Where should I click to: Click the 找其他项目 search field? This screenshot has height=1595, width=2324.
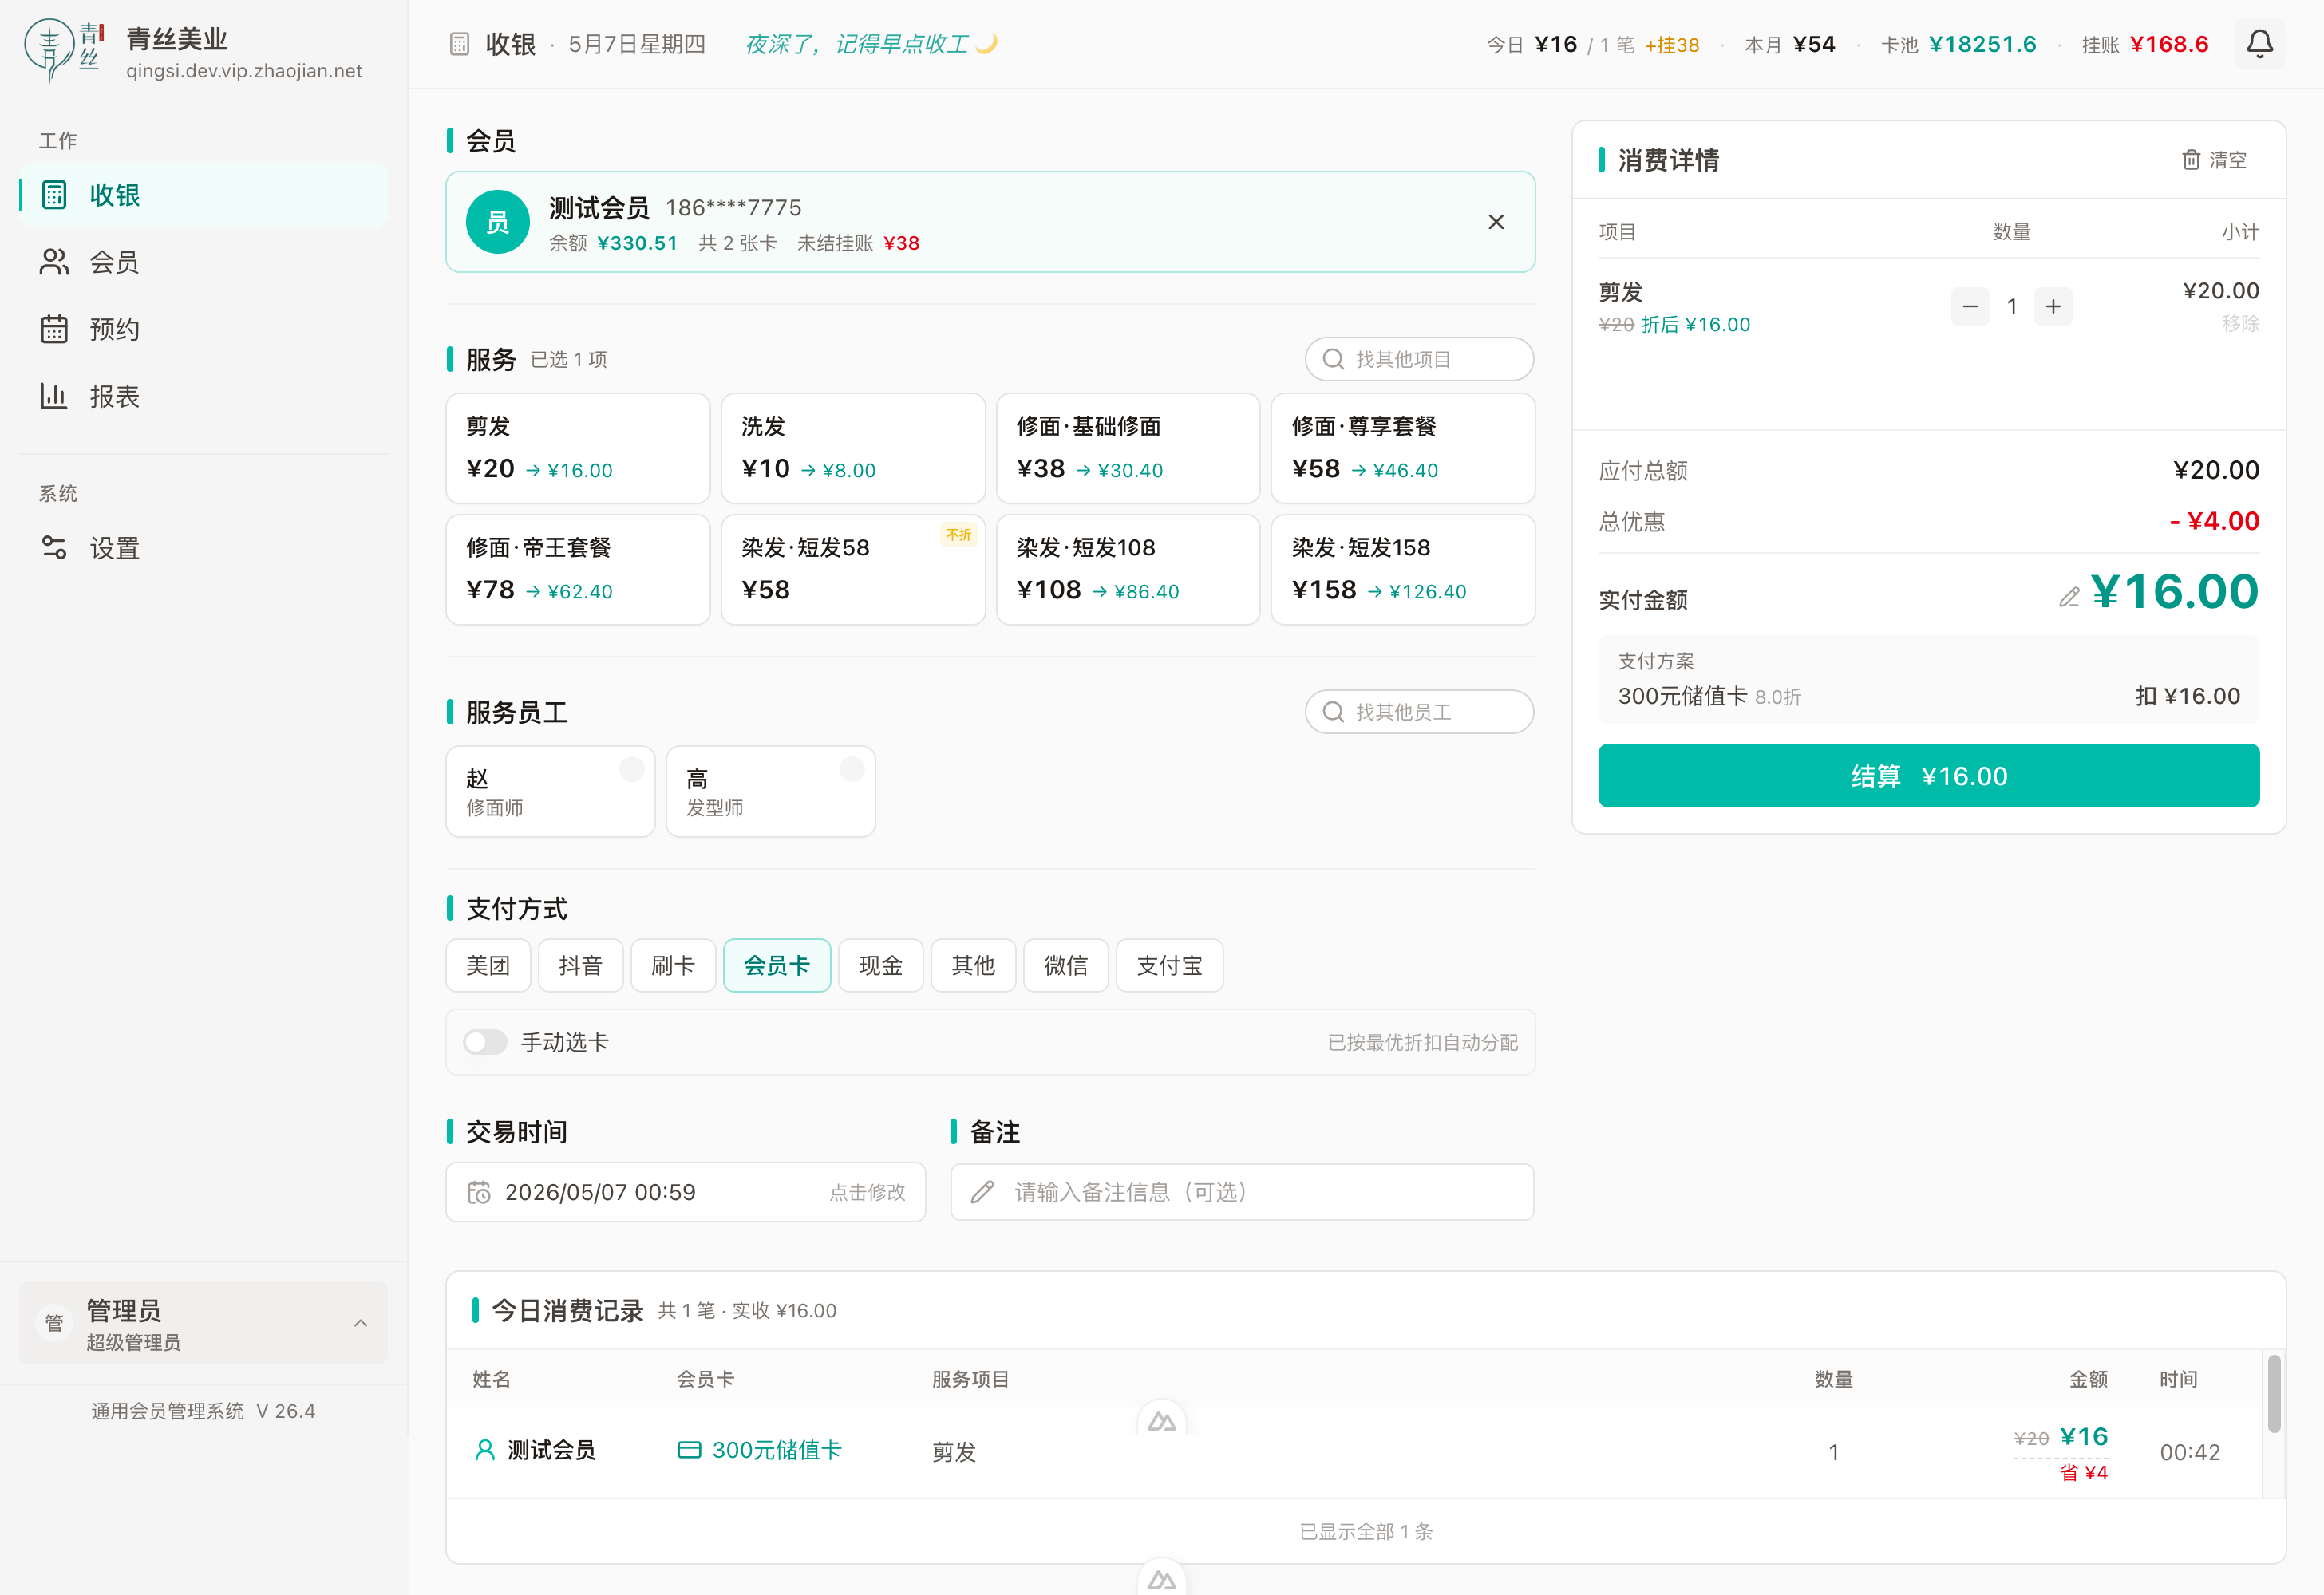(x=1419, y=359)
